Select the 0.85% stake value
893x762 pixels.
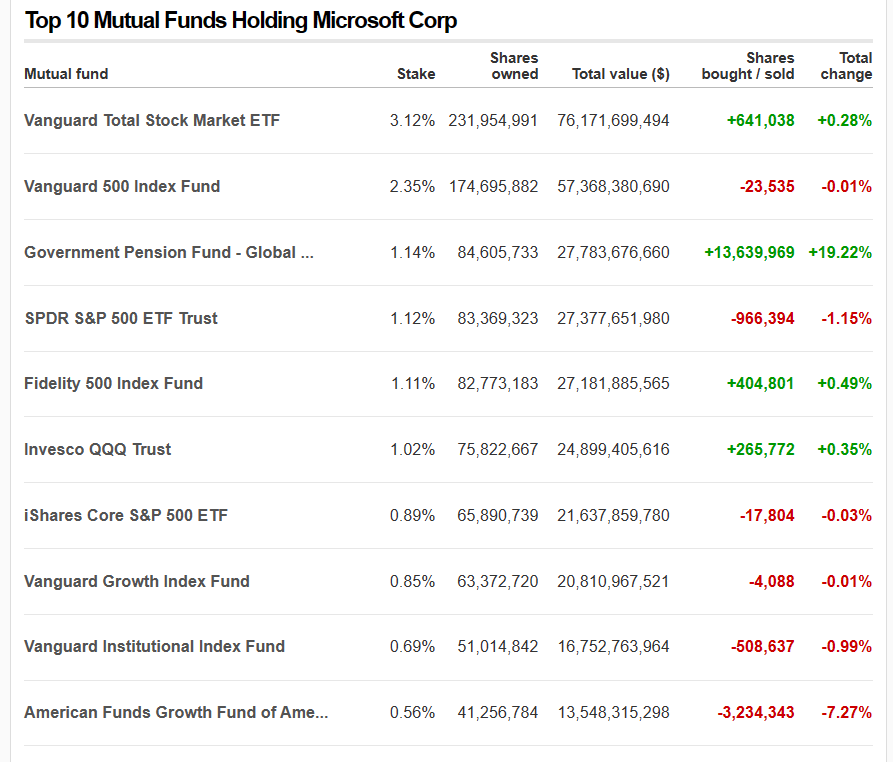click(x=412, y=581)
